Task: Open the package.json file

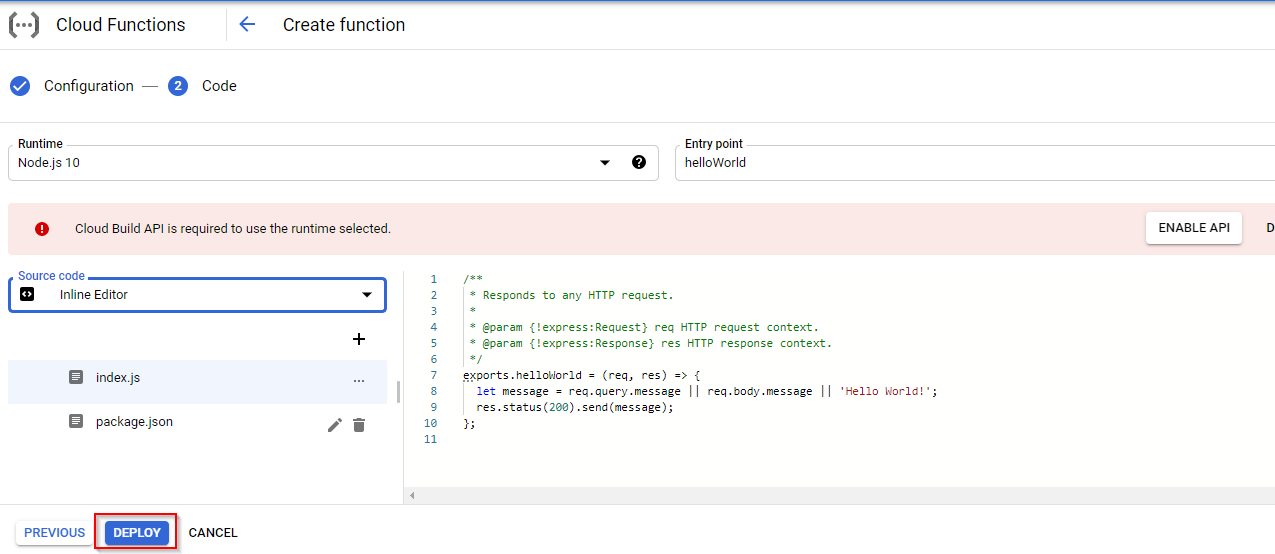Action: point(197,425)
